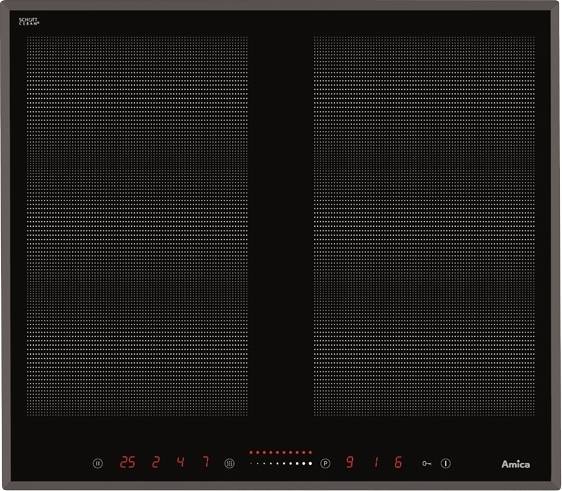This screenshot has width=562, height=491.
Task: Tap the main power on/off icon
Action: click(x=446, y=463)
